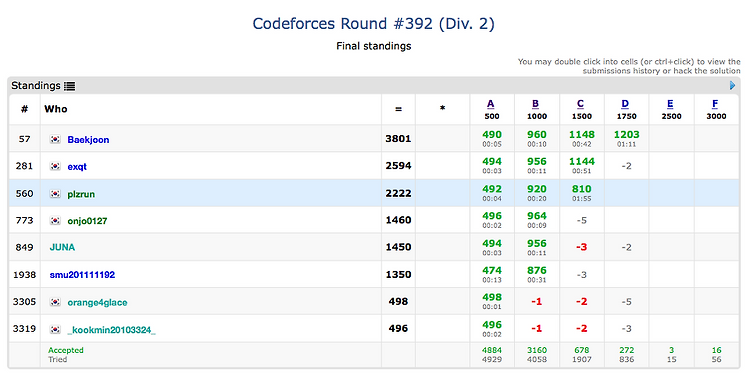Click exqt's problem D -2 cell

[x=626, y=166]
